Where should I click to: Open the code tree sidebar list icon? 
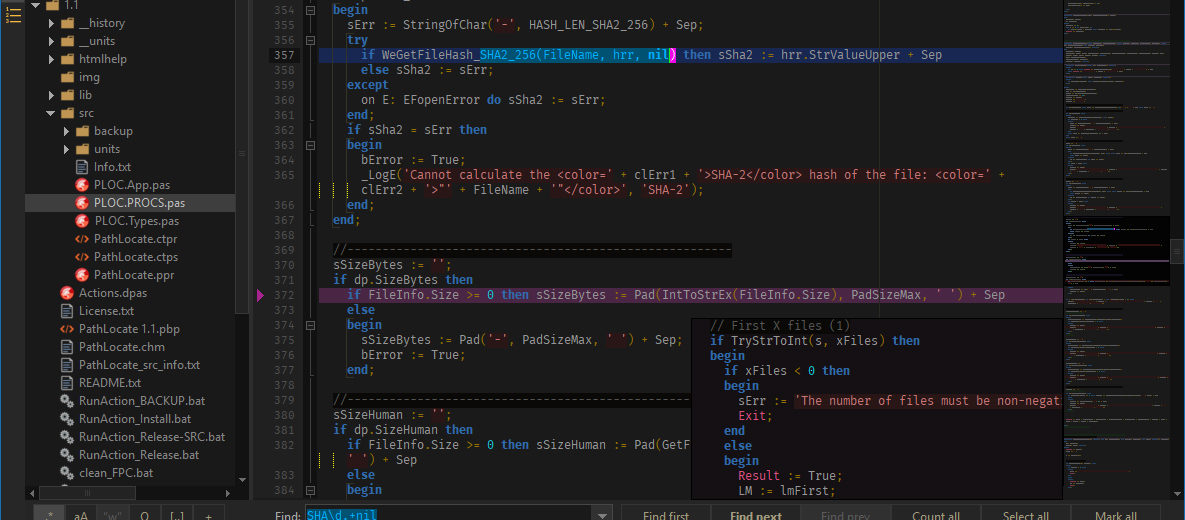(12, 14)
